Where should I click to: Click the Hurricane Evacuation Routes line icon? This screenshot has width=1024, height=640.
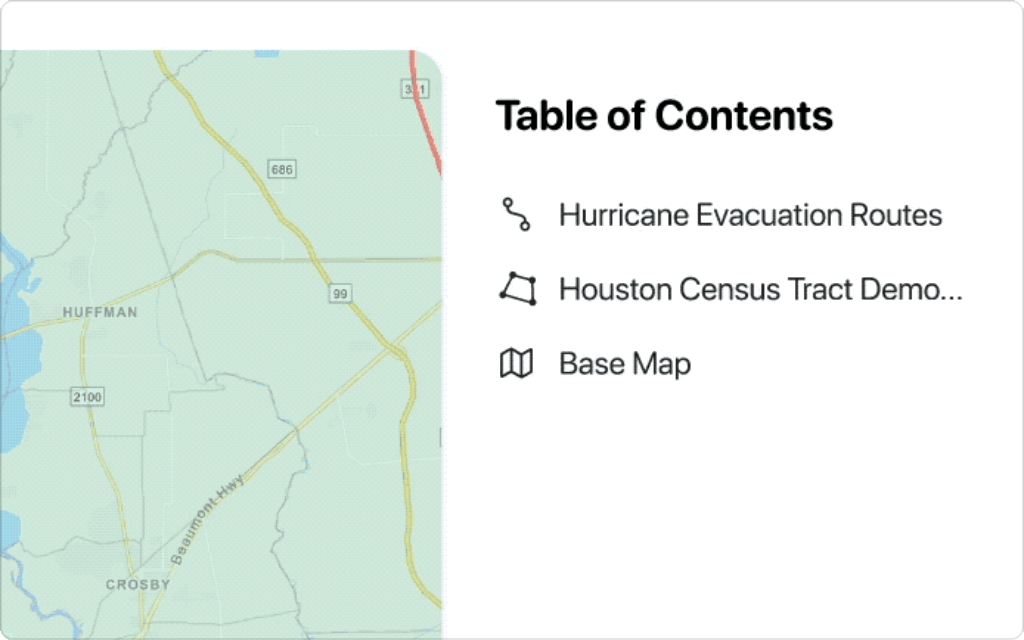pyautogui.click(x=516, y=214)
